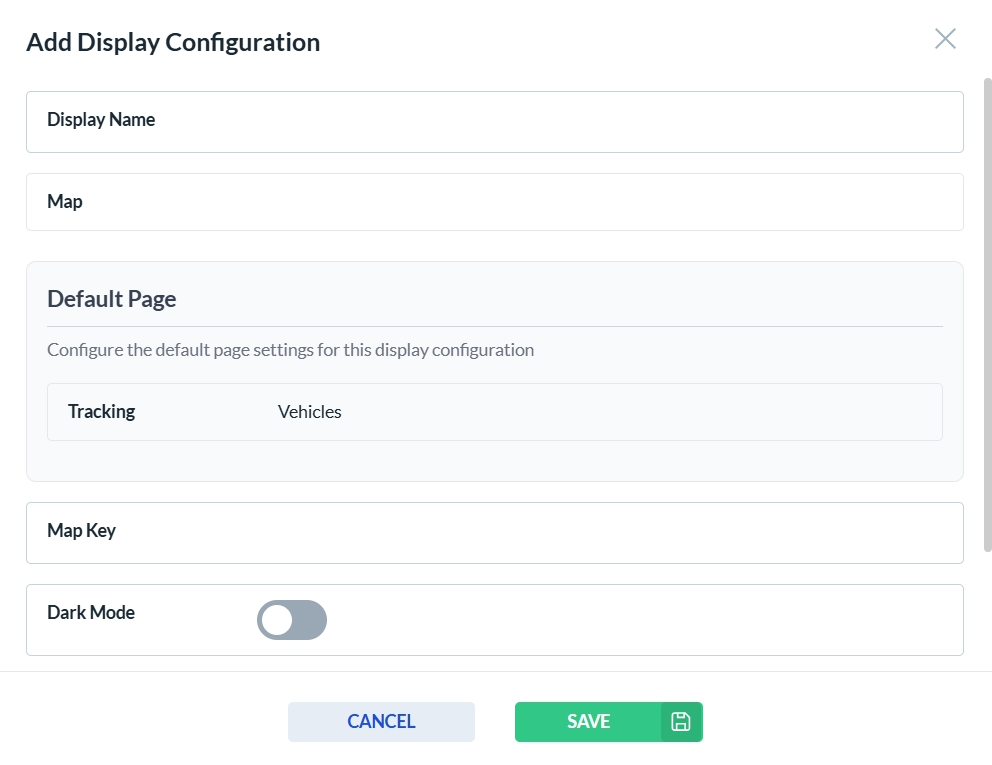Open the Vehicles tracking dropdown
The width and height of the screenshot is (992, 765).
(310, 412)
